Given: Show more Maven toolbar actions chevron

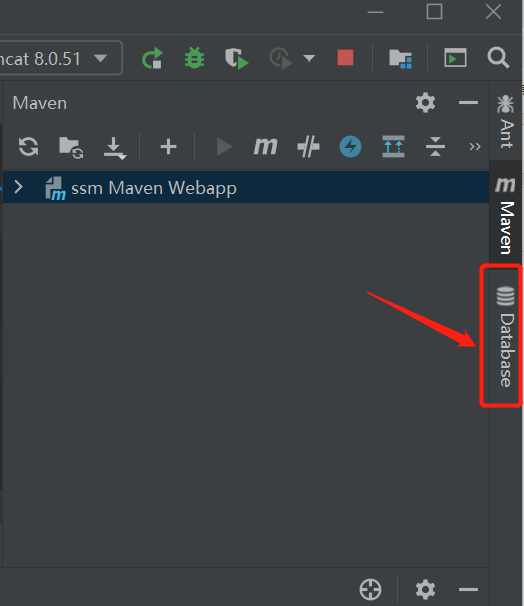Looking at the screenshot, I should (x=475, y=146).
